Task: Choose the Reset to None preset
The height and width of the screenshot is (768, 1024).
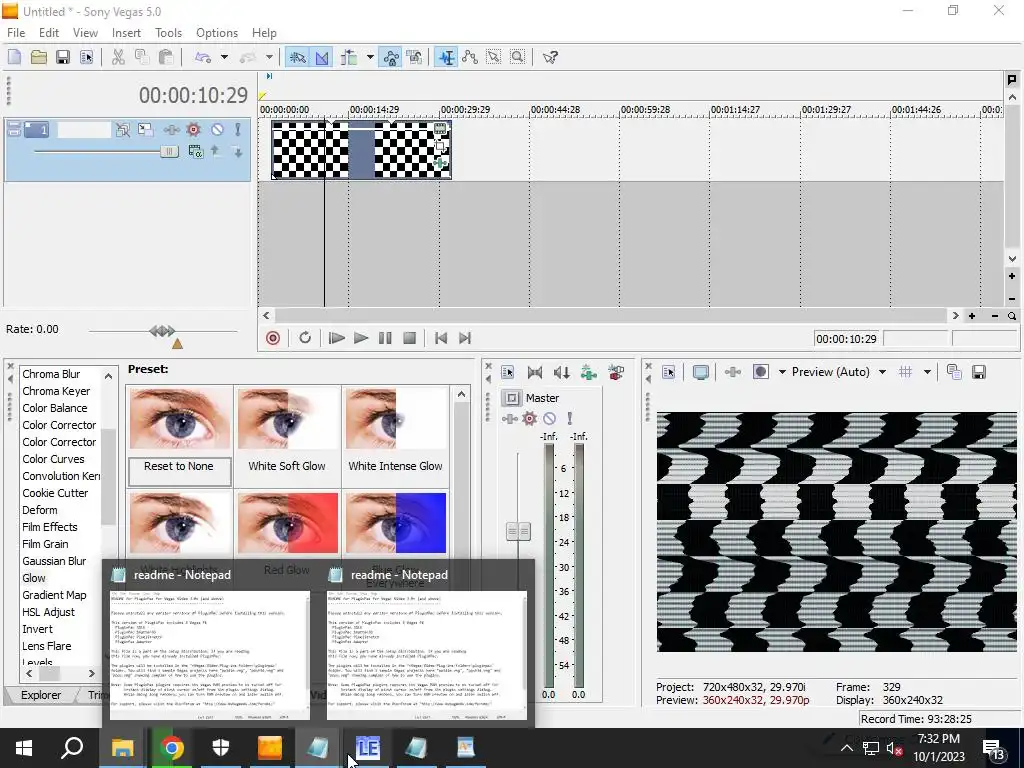Action: (x=180, y=437)
